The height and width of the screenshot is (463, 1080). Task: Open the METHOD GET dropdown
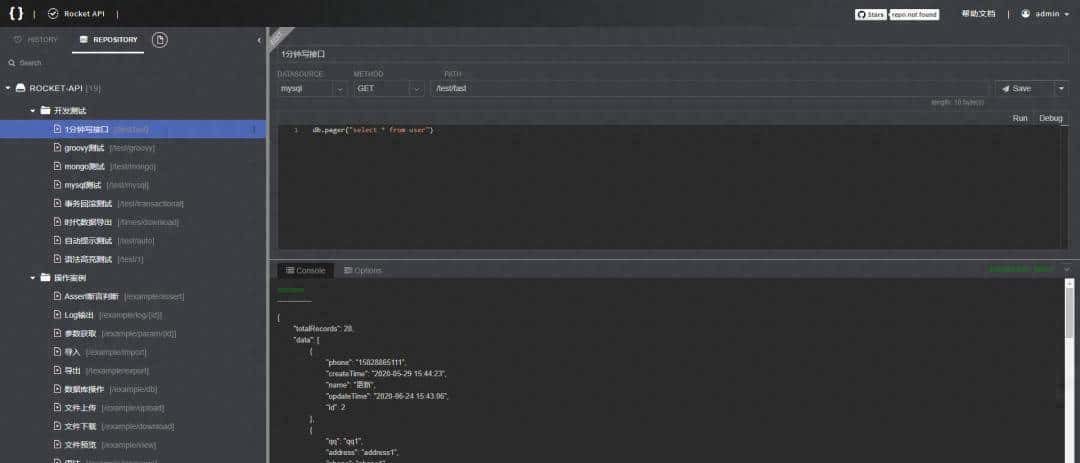point(416,88)
